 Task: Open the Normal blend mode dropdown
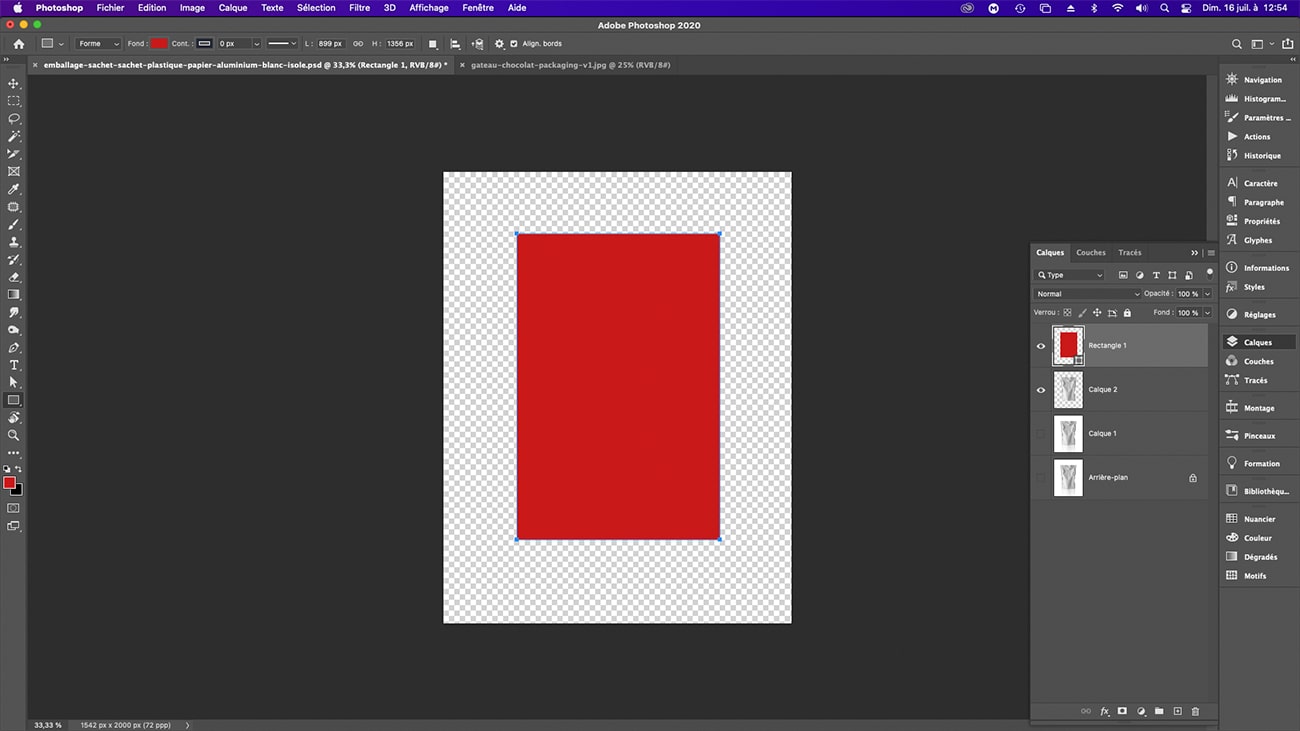point(1087,294)
